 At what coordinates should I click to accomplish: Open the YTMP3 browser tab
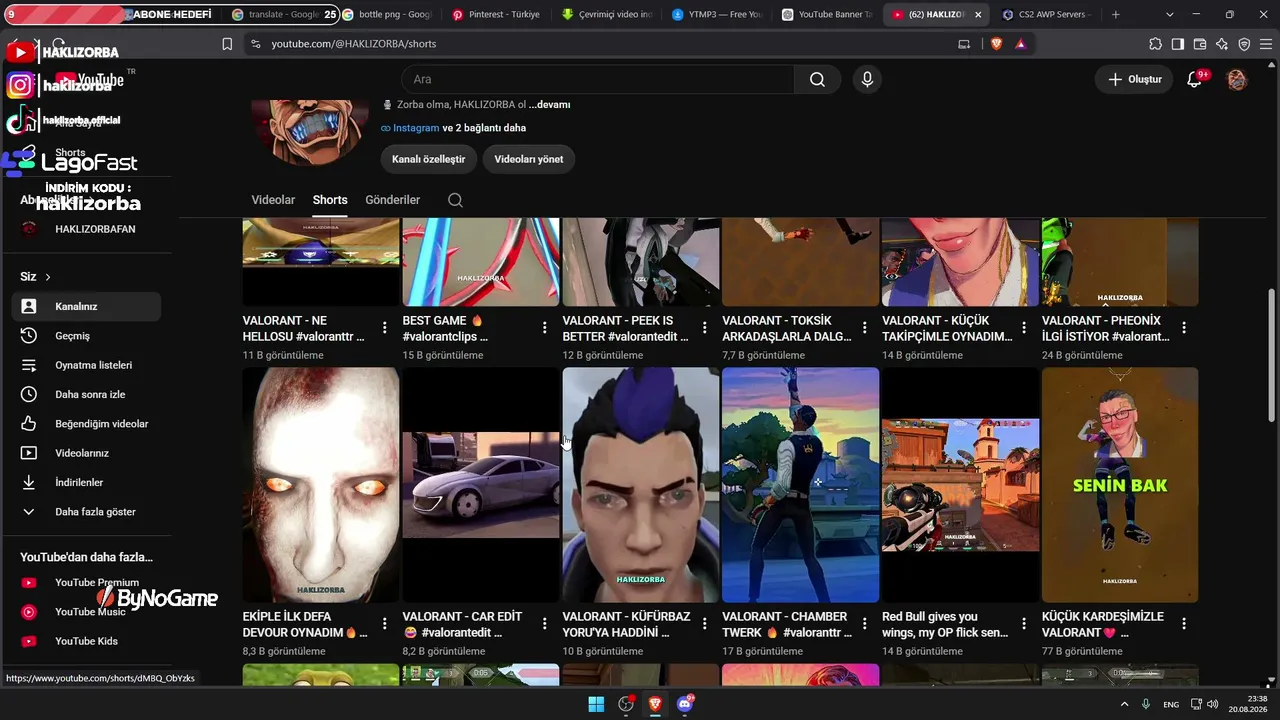pyautogui.click(x=716, y=15)
